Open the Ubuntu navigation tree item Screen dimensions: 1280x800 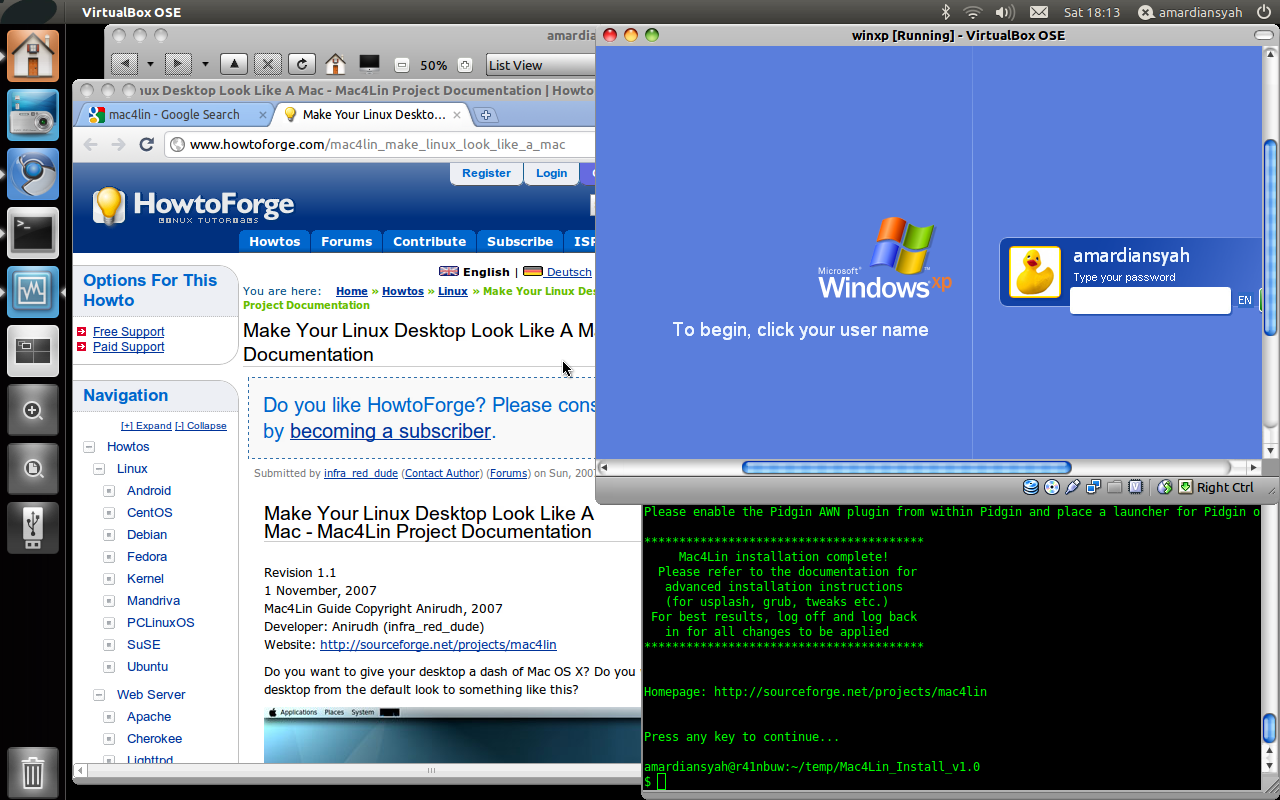[x=147, y=667]
